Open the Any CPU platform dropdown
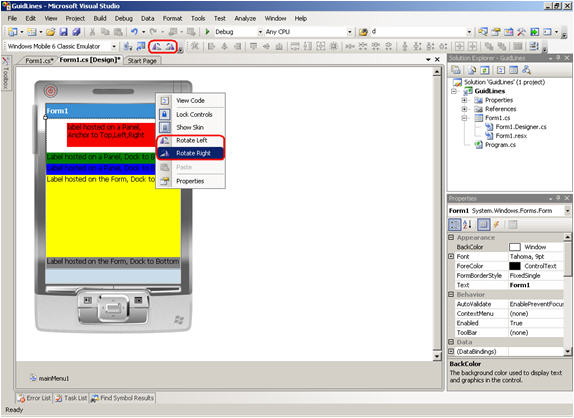 pos(349,32)
